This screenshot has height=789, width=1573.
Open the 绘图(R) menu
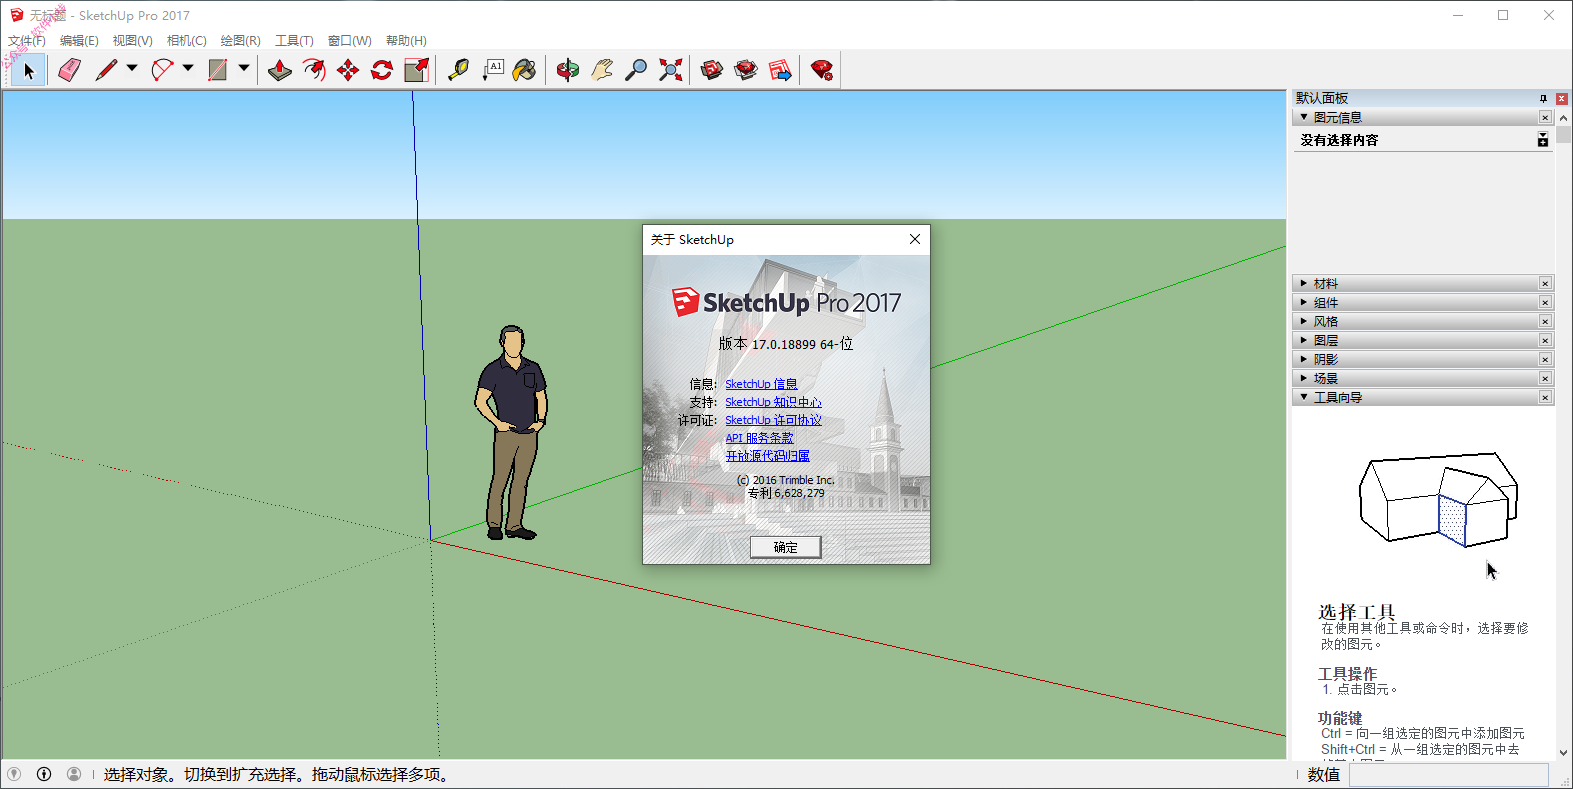tap(240, 41)
